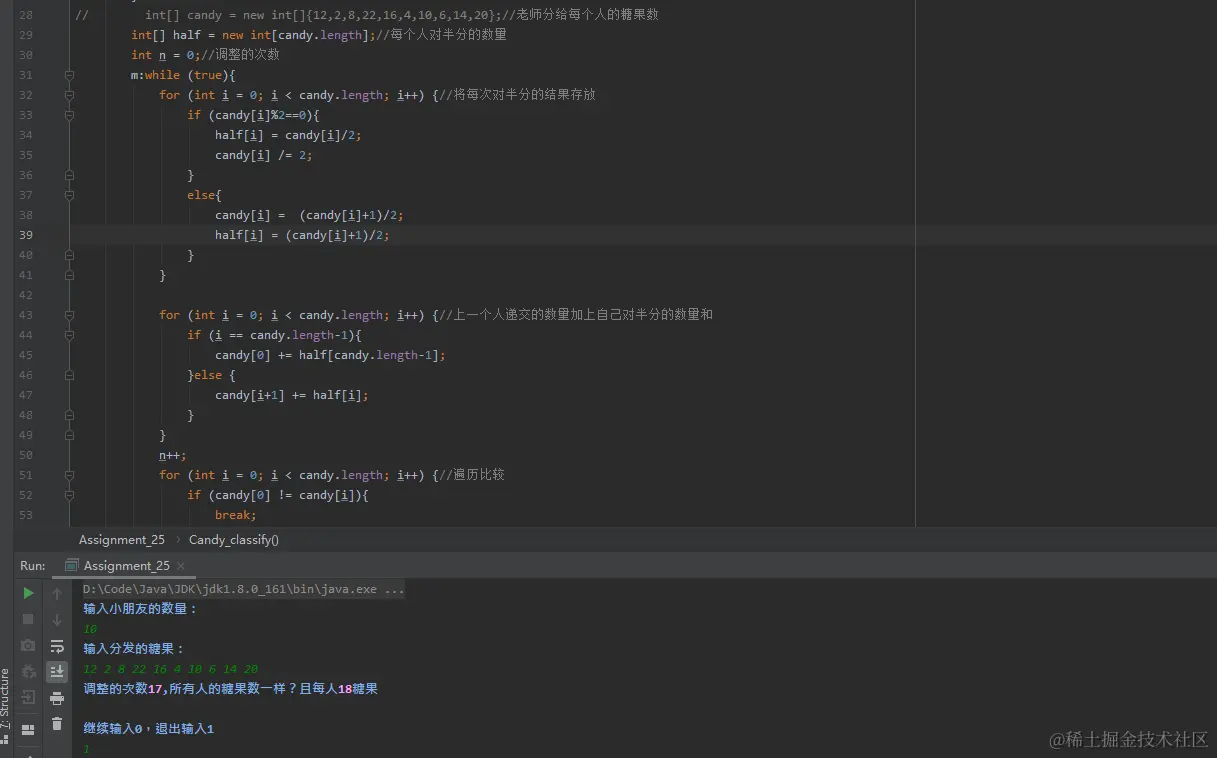Collapse the while loop fold at line 31
This screenshot has width=1217, height=758.
click(x=69, y=74)
